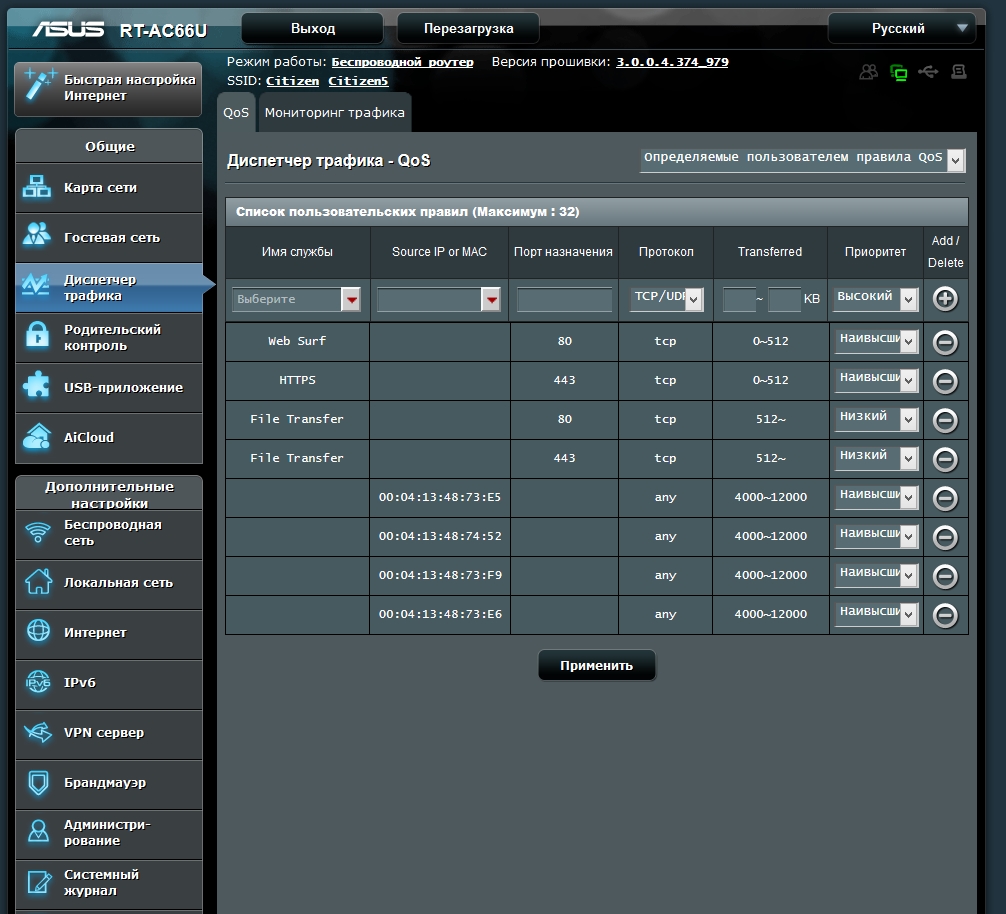This screenshot has width=1006, height=914.
Task: Click the network connection status icon
Action: (x=898, y=72)
